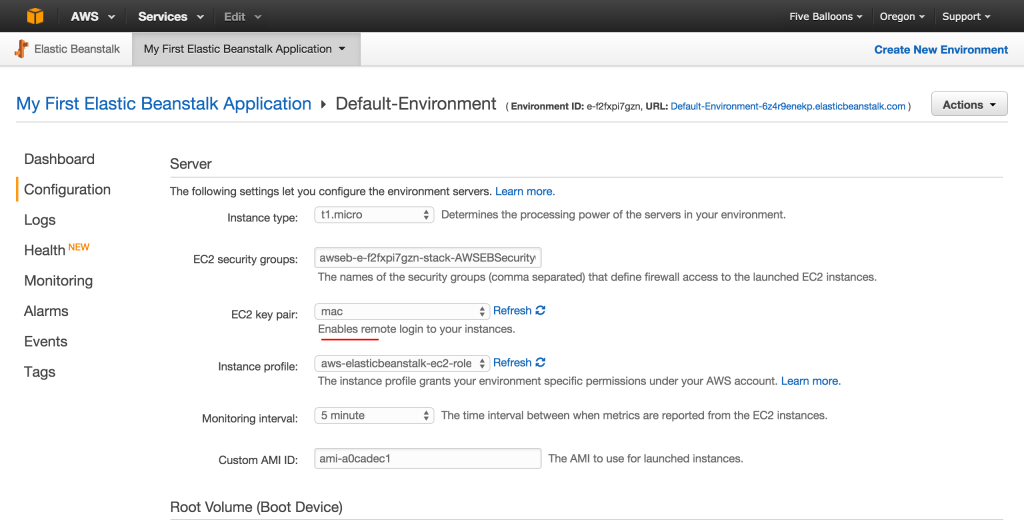
Task: Open Tags in the sidebar
Action: coord(40,372)
